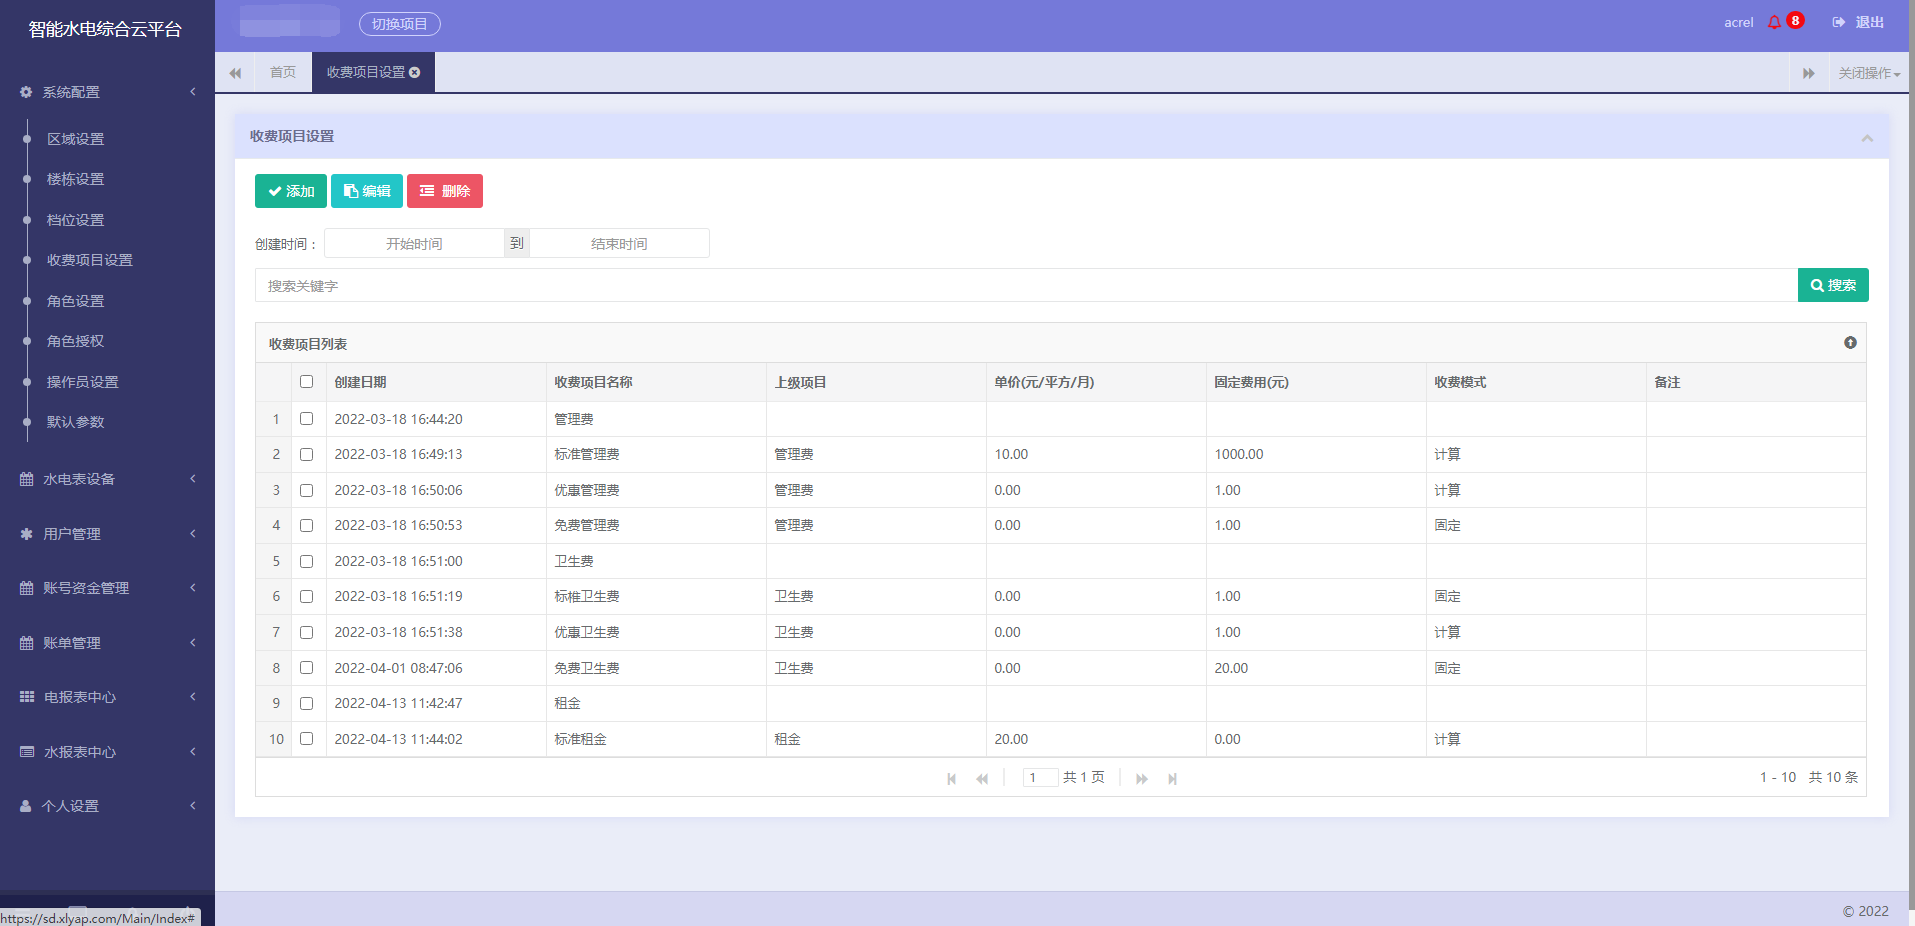This screenshot has height=926, width=1915.
Task: Collapse the 系统配置 menu arrow
Action: pos(193,92)
